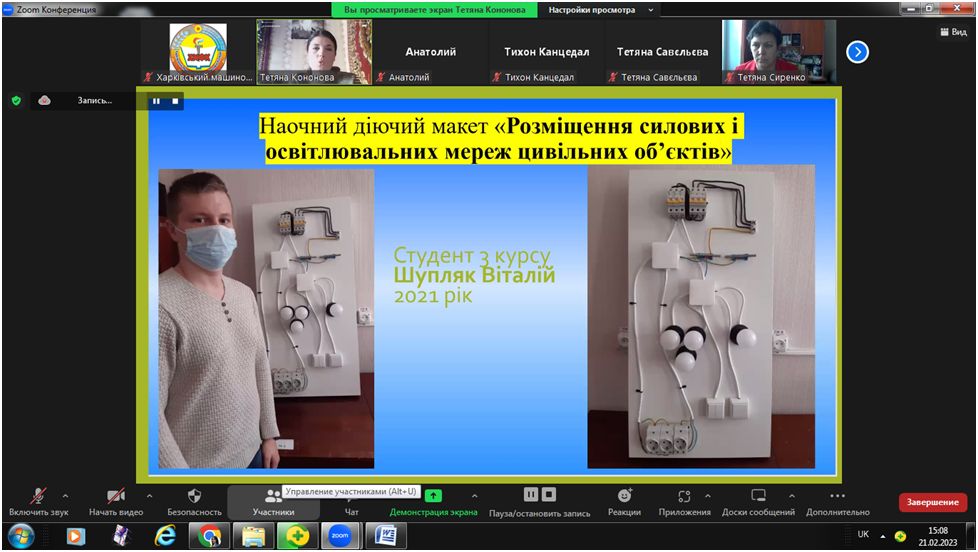
Task: Open Windows Start menu
Action: coord(21,536)
